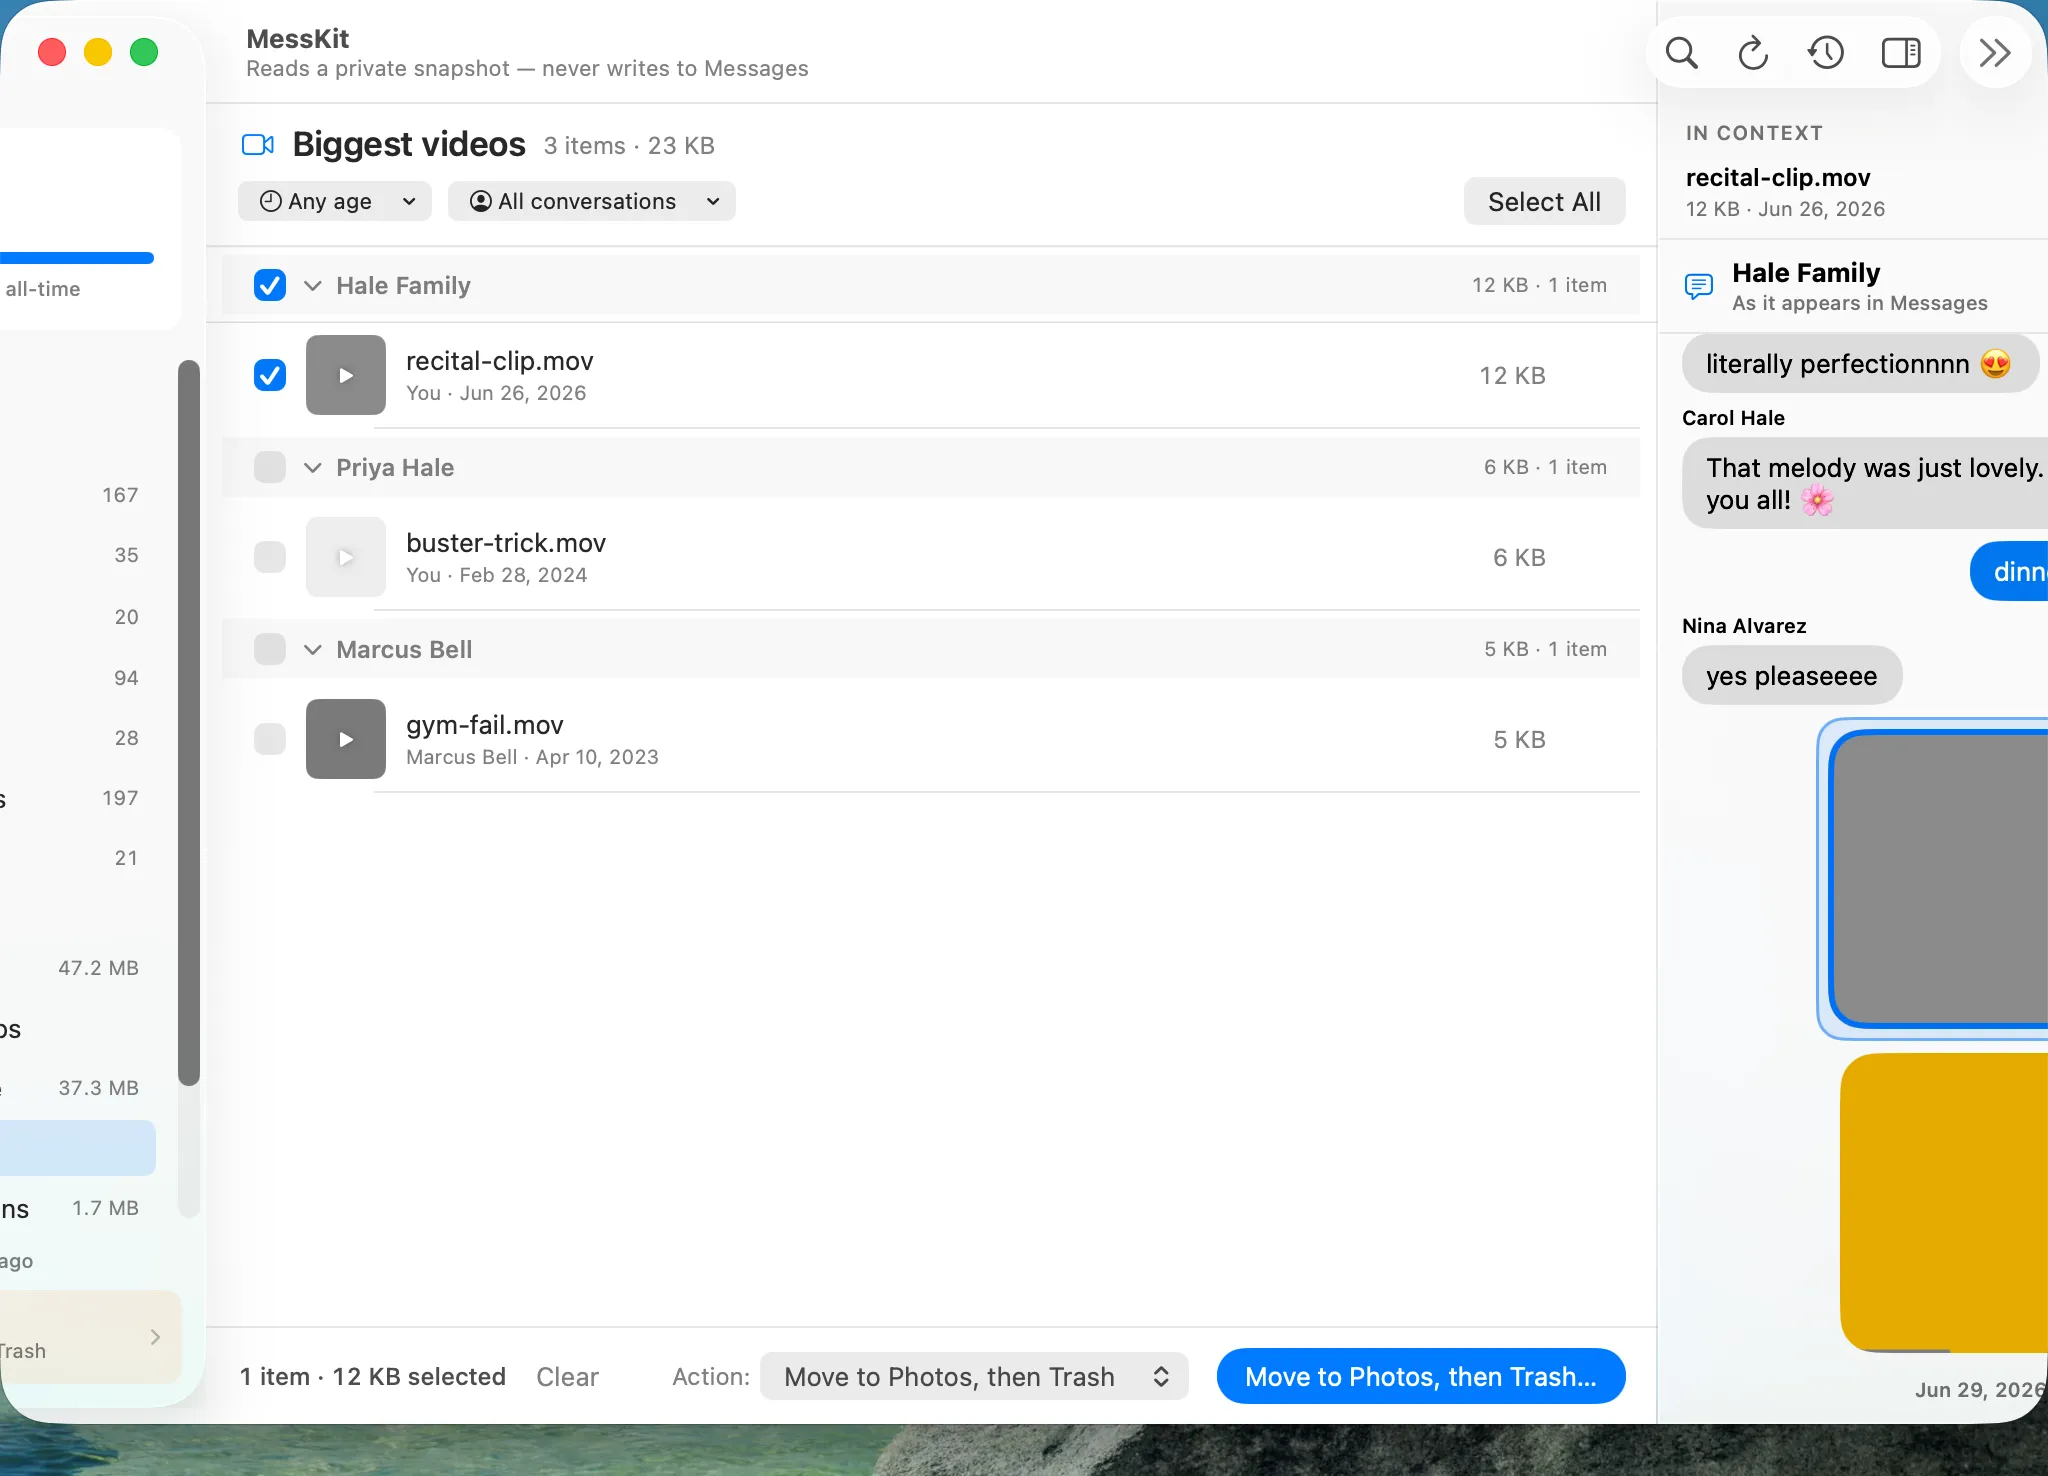The height and width of the screenshot is (1476, 2048).
Task: Click the buster-trick.mov file name
Action: click(506, 542)
